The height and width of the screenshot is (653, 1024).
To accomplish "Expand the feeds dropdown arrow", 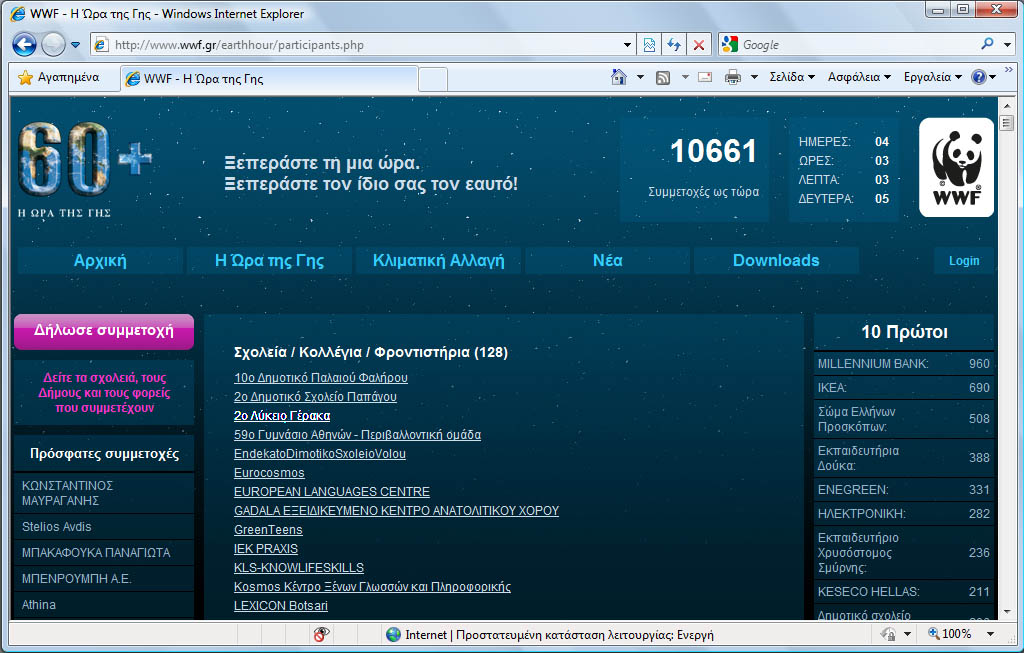I will 685,77.
